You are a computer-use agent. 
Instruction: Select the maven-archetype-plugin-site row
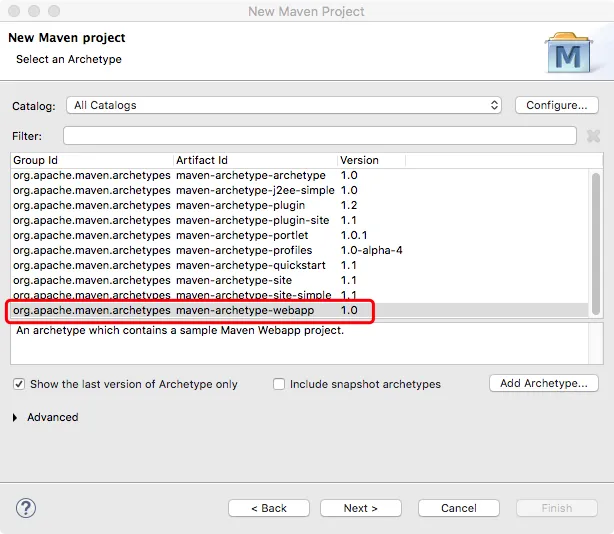[299, 220]
